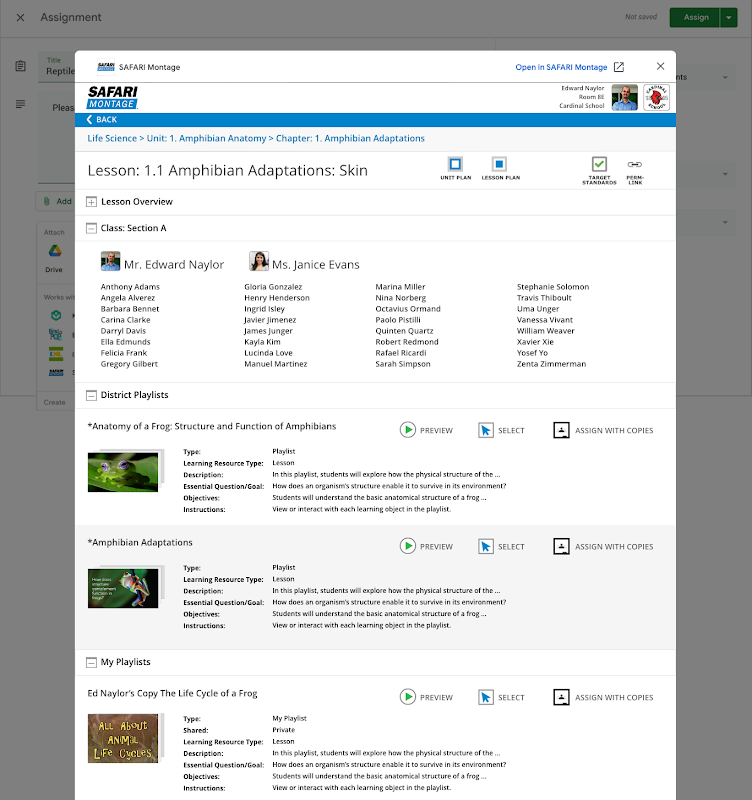Image resolution: width=752 pixels, height=800 pixels.
Task: Select the Anatomy of a Frog playlist
Action: click(501, 430)
